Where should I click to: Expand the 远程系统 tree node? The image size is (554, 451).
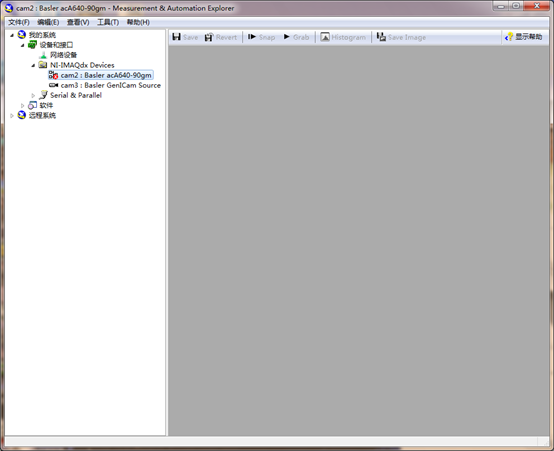[12, 116]
